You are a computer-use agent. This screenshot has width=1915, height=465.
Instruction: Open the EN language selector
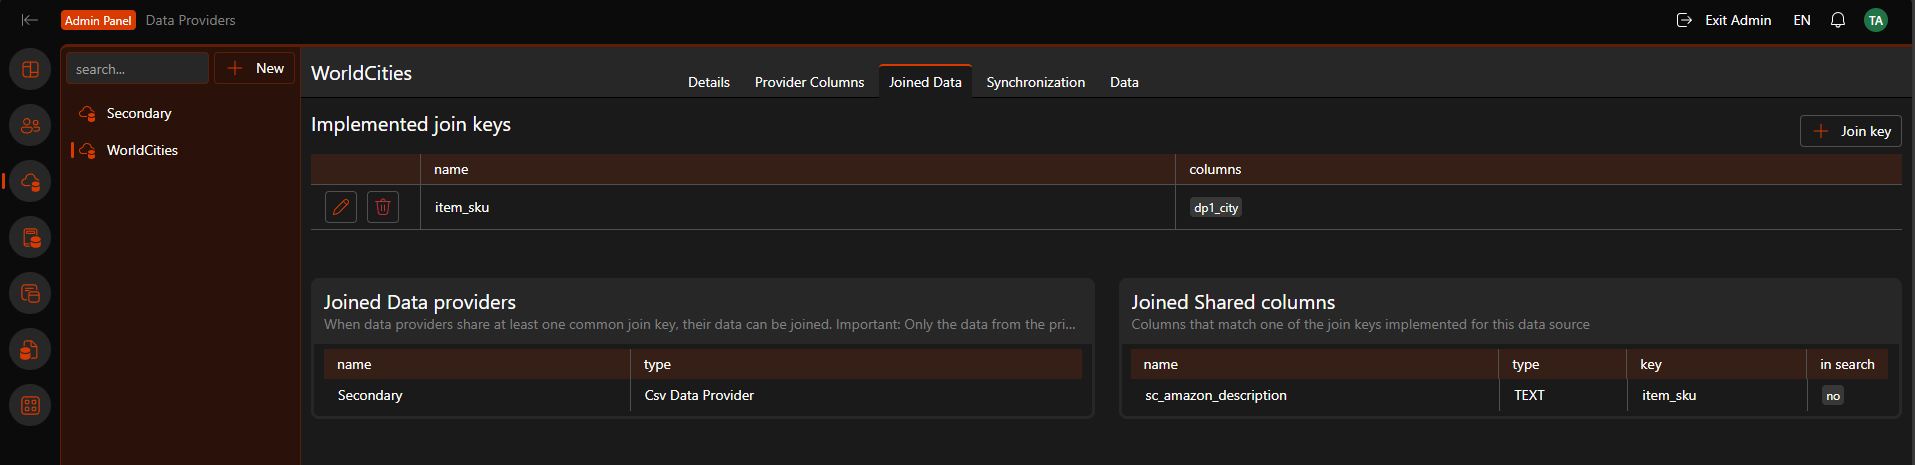(x=1802, y=20)
